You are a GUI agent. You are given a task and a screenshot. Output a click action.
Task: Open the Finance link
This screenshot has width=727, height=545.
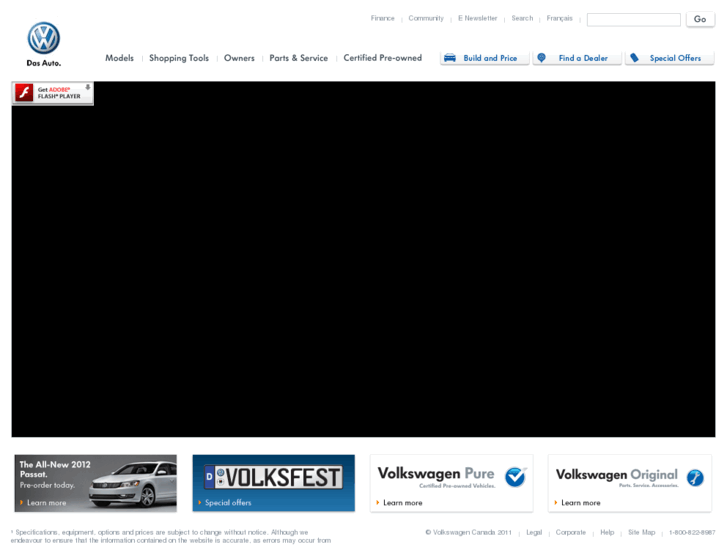(383, 18)
